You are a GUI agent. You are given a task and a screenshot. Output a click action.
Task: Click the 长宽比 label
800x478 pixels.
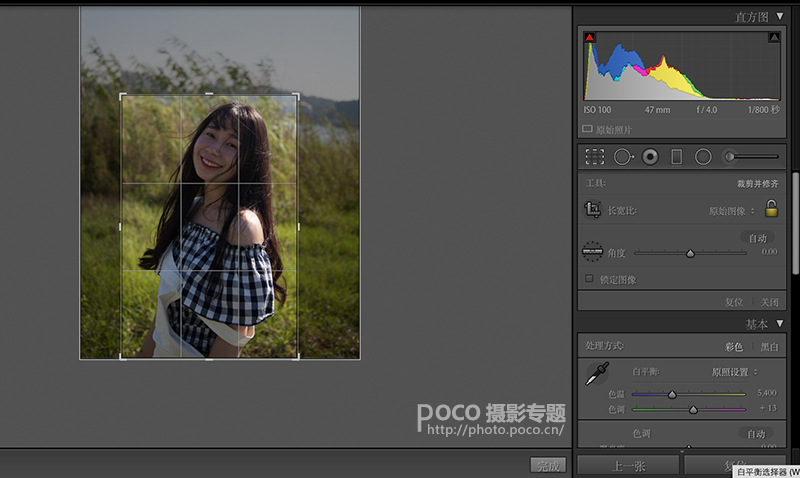(x=622, y=210)
